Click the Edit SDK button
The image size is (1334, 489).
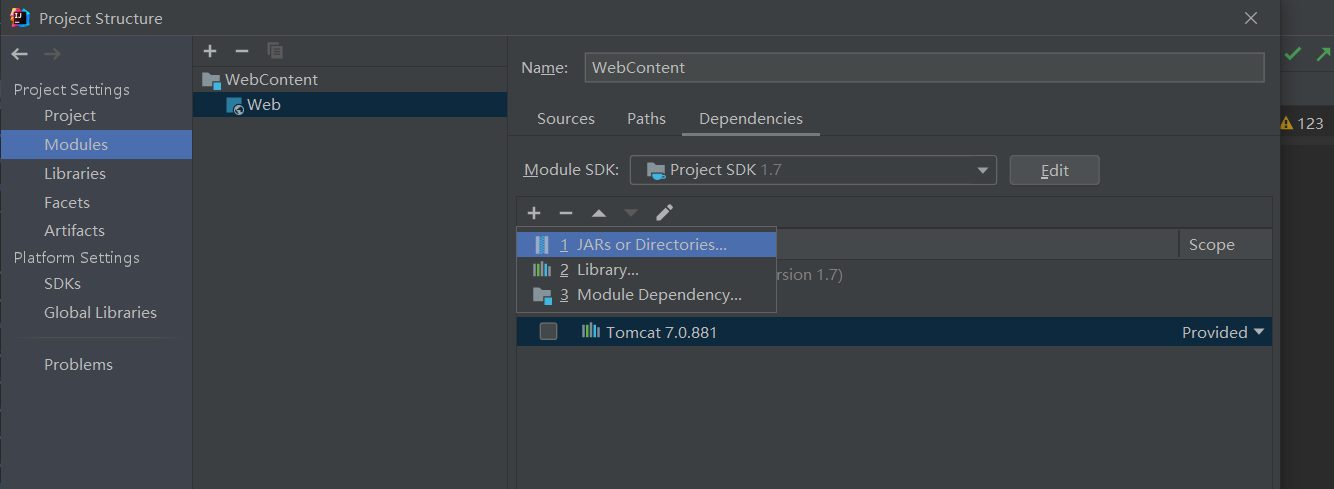point(1054,170)
